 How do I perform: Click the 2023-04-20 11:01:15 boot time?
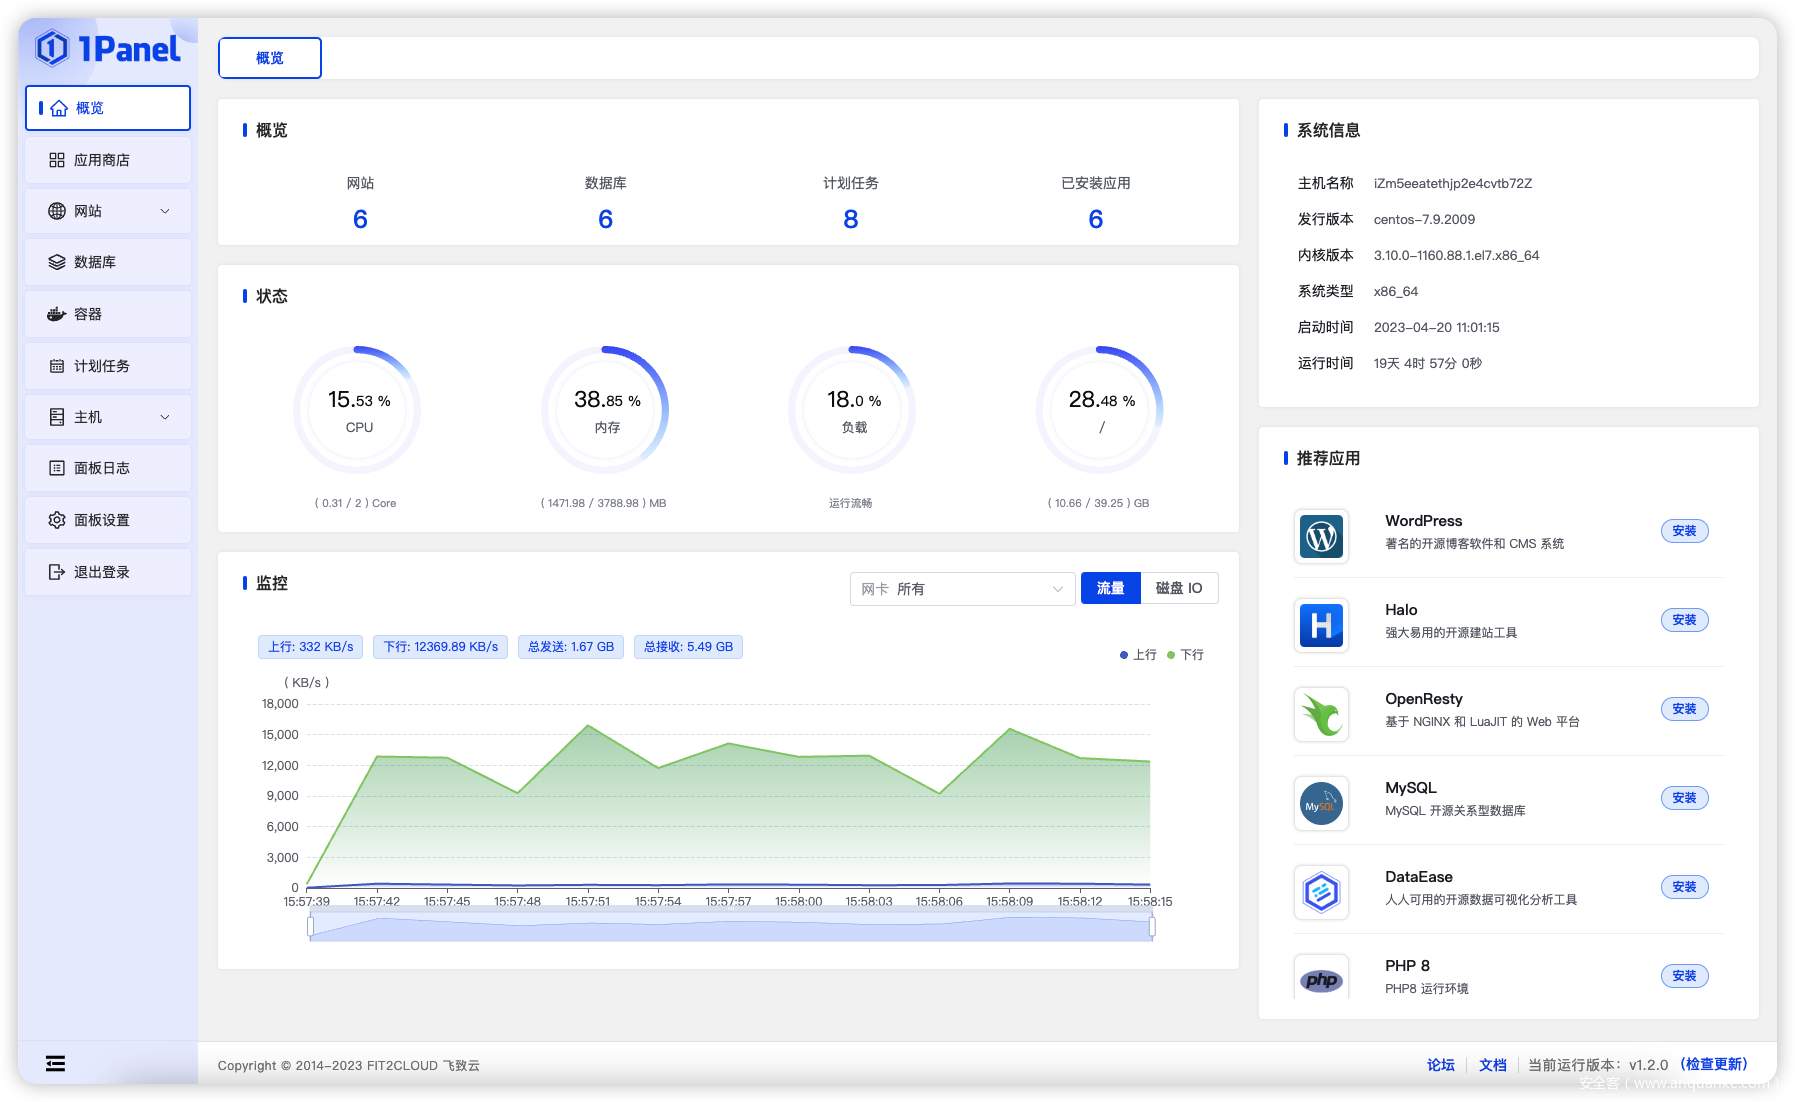tap(1436, 328)
